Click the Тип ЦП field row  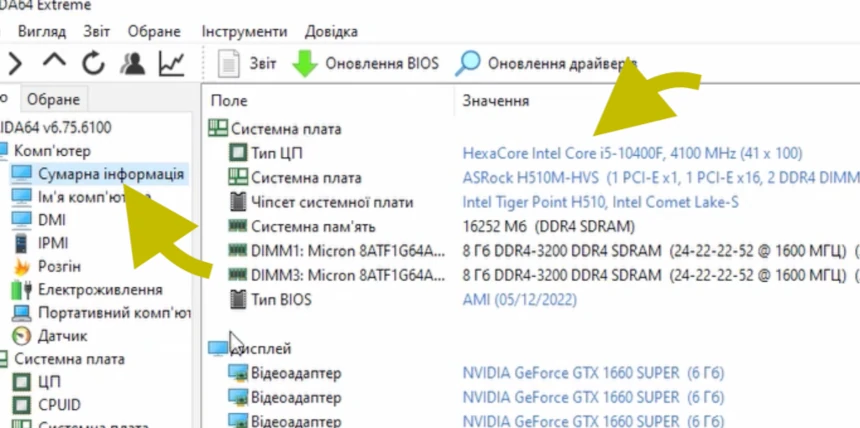click(276, 153)
